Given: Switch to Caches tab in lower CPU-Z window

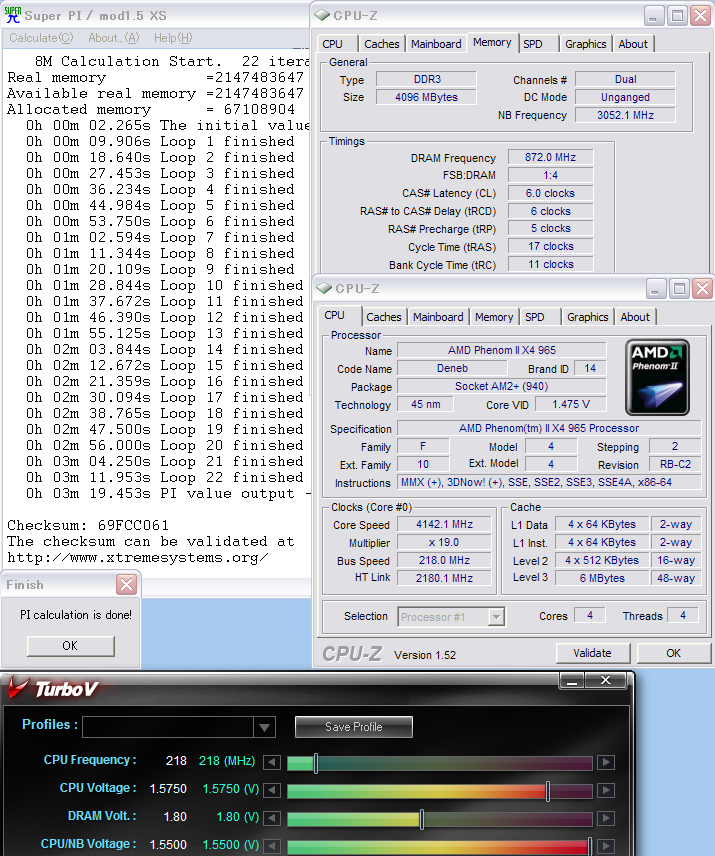Looking at the screenshot, I should click(384, 317).
